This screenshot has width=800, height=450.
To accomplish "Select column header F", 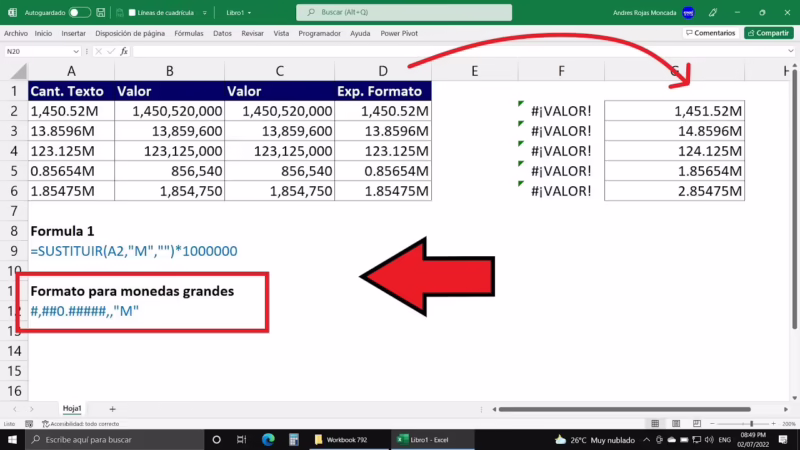I will (561, 71).
